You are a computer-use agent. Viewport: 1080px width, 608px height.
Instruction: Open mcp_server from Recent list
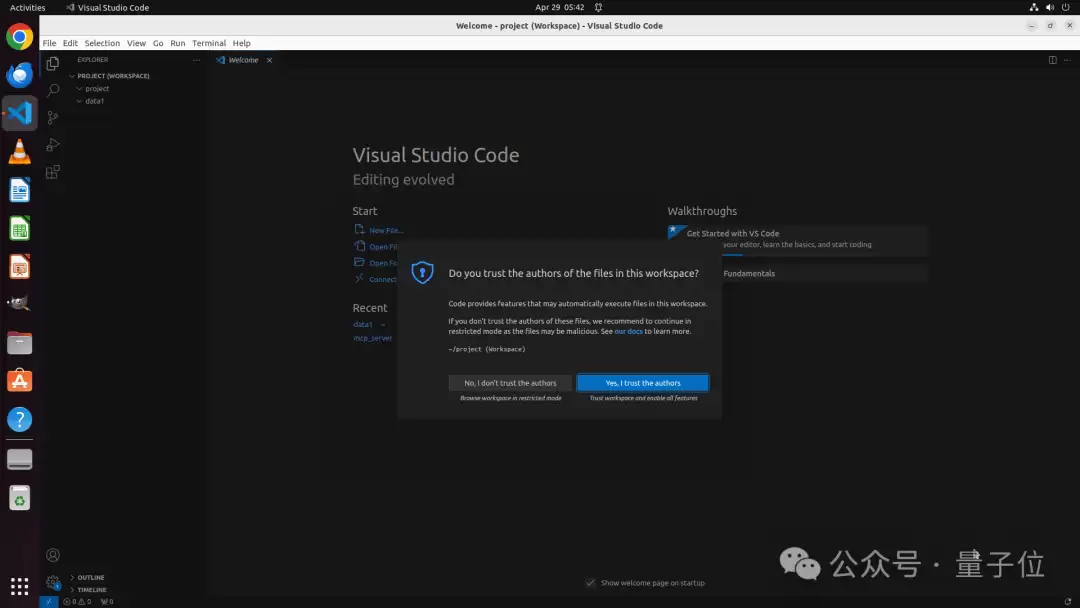[x=373, y=338]
